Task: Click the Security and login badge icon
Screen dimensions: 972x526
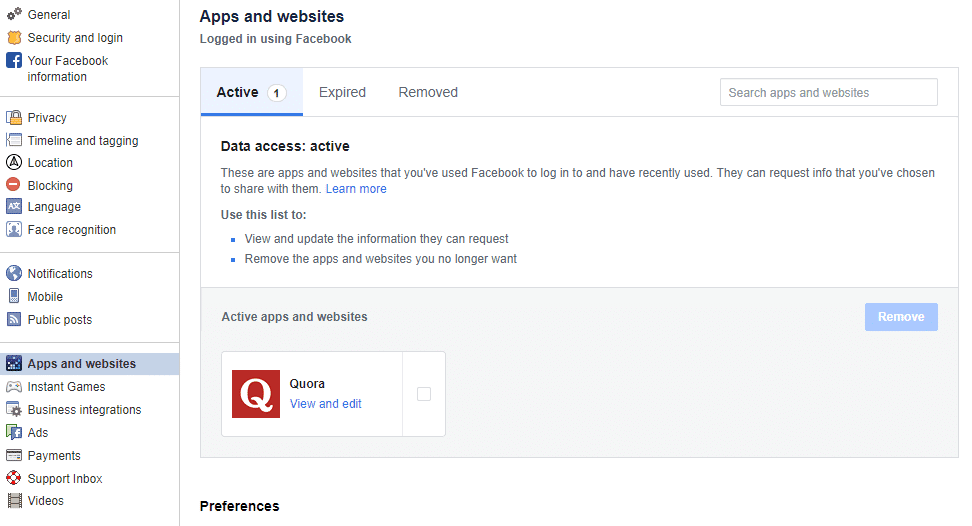Action: tap(14, 37)
